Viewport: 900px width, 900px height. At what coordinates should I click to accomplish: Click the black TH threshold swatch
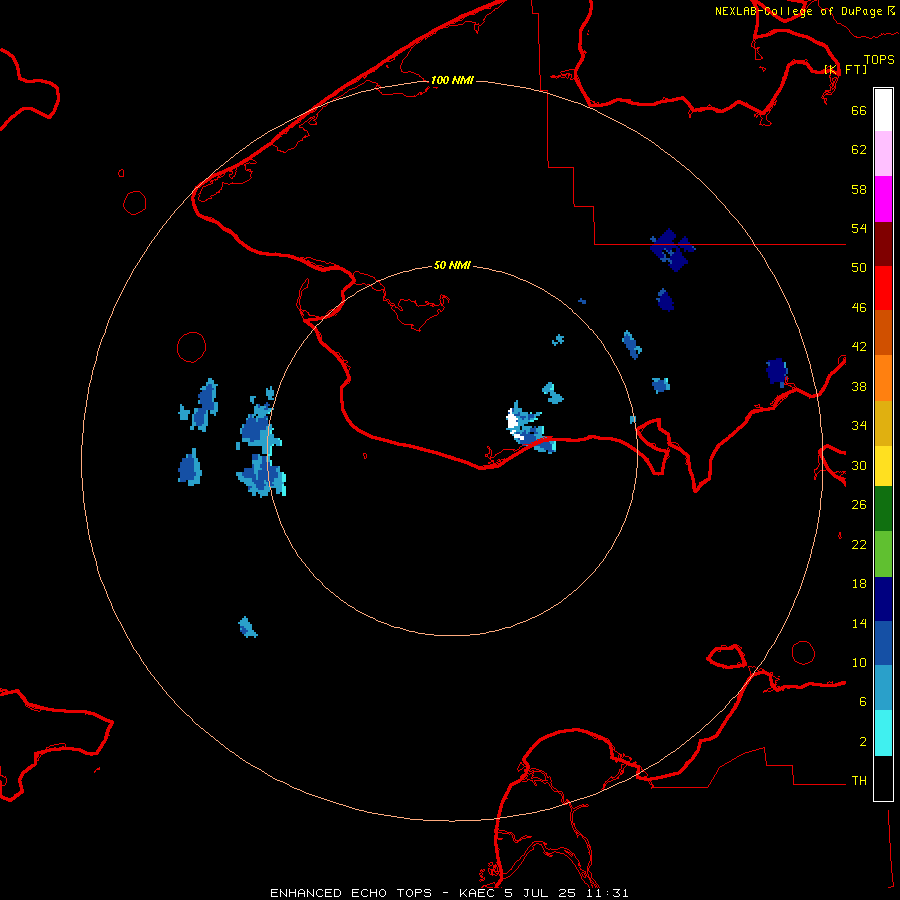point(883,778)
